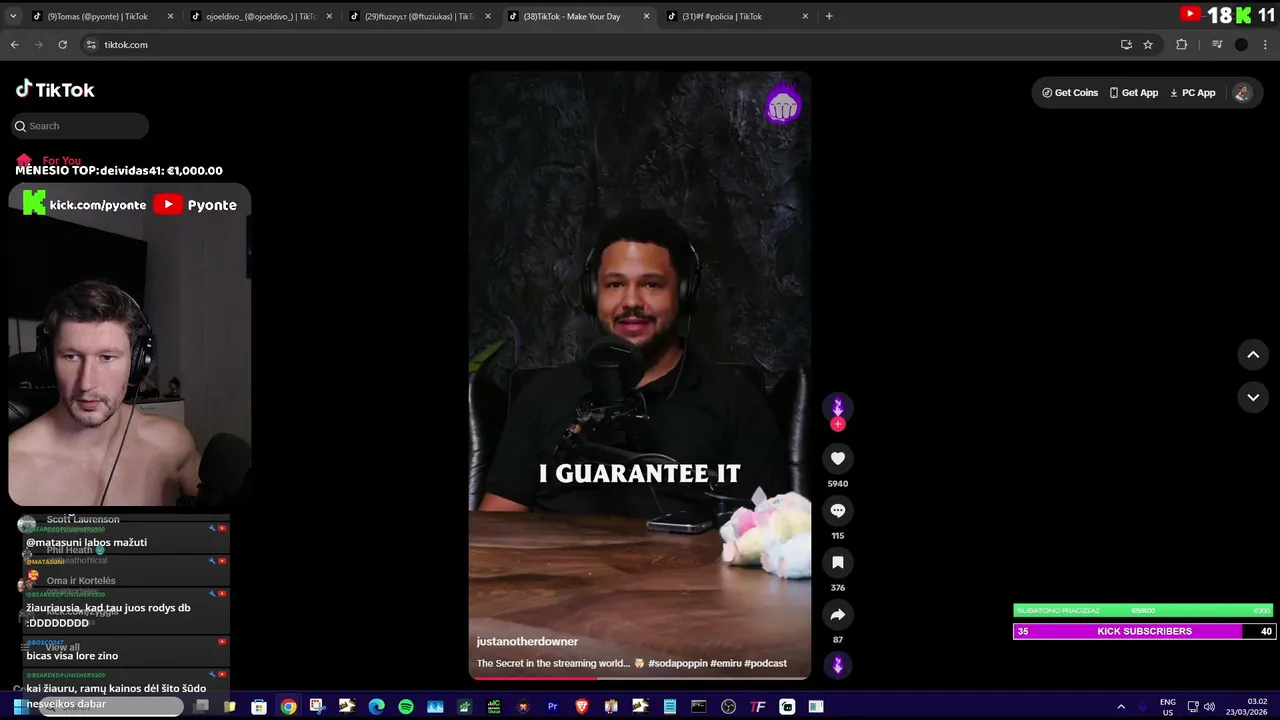Open OBS Studio from the taskbar
The height and width of the screenshot is (720, 1280).
pos(728,707)
